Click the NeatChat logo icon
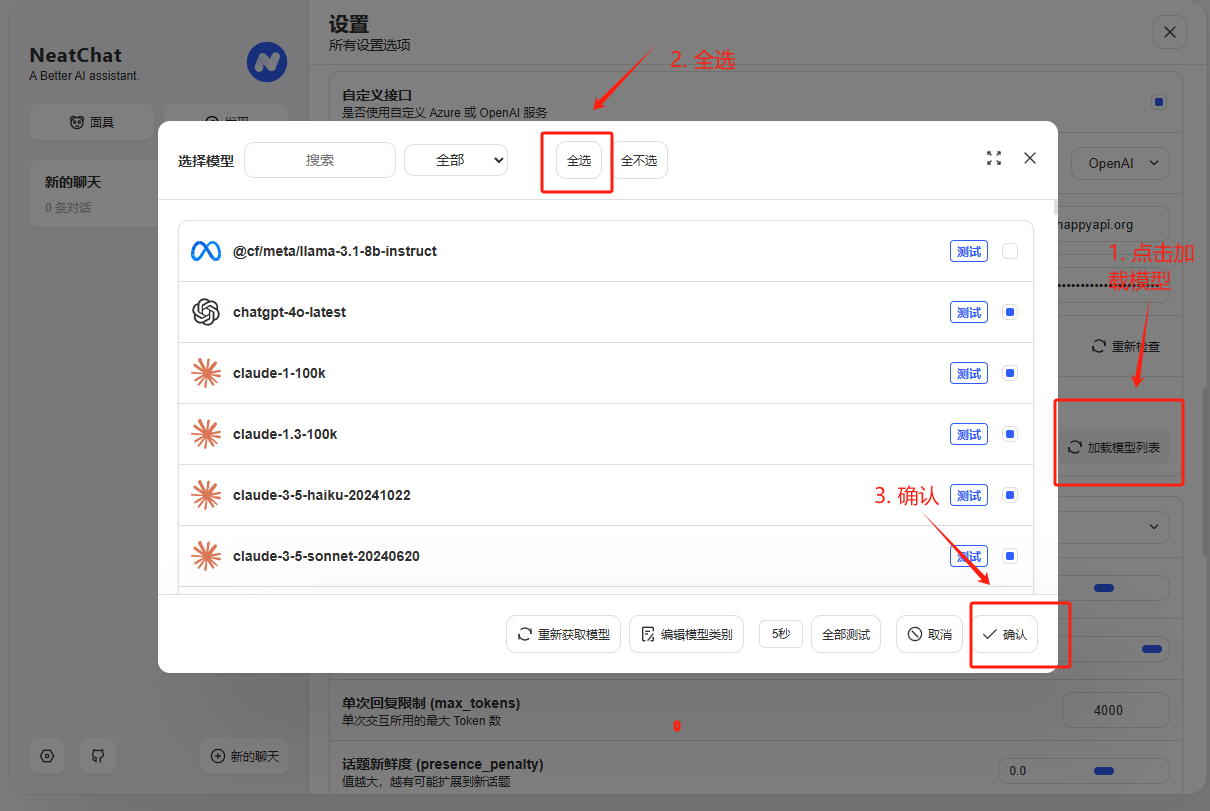 [x=267, y=62]
